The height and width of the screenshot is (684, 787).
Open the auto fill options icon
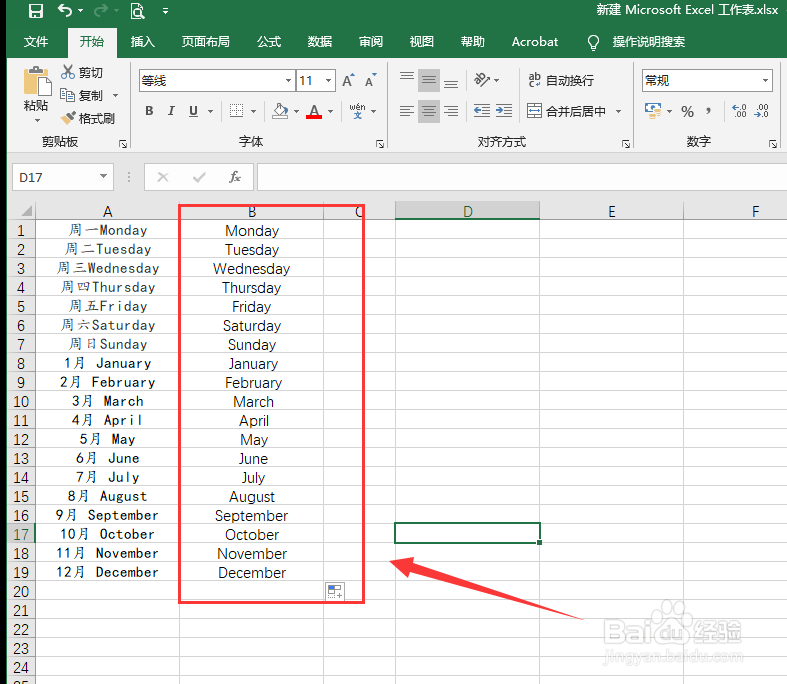335,591
